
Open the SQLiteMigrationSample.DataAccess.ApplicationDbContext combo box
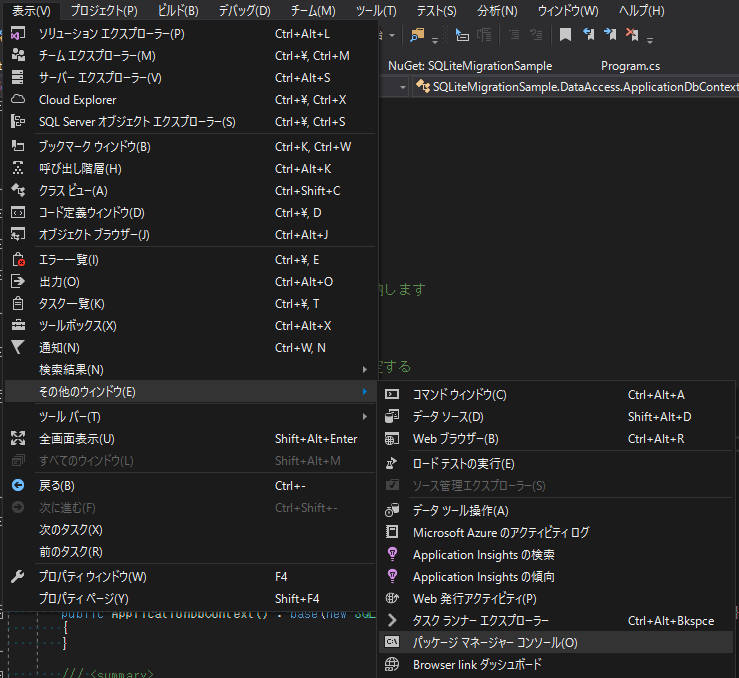575,87
